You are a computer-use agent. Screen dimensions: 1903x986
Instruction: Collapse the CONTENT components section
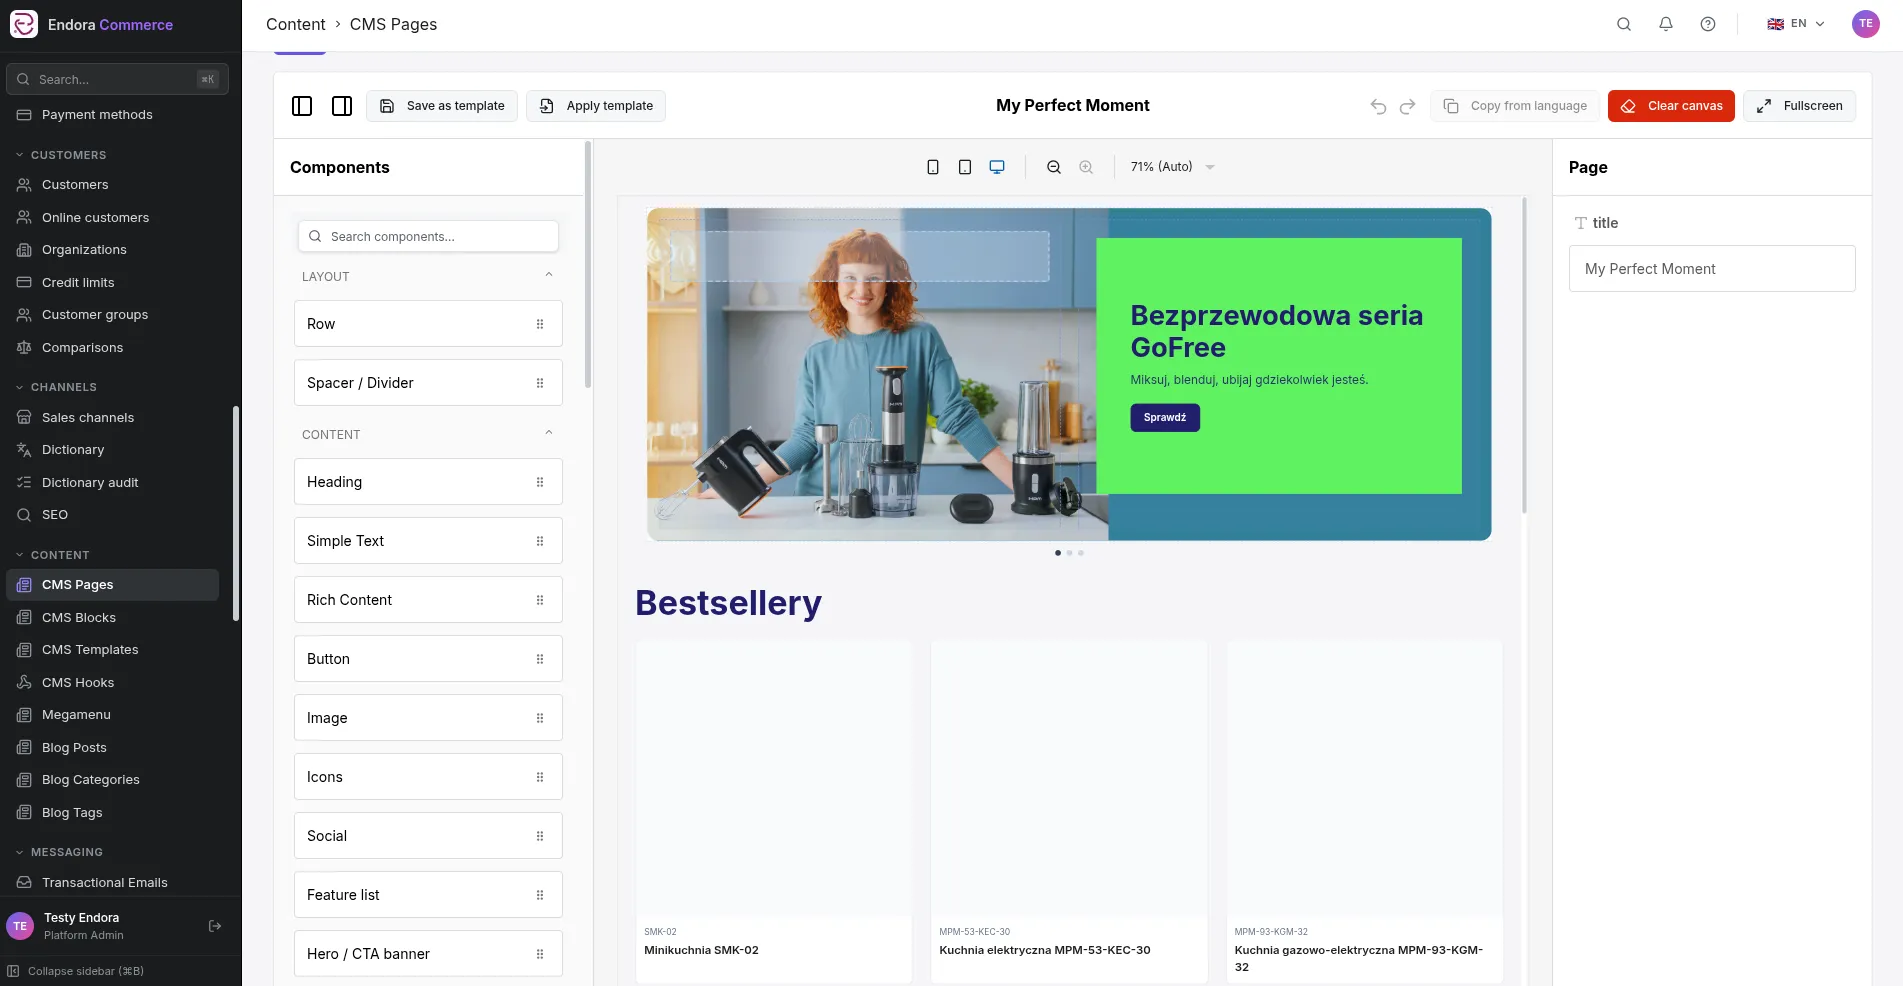coord(548,433)
